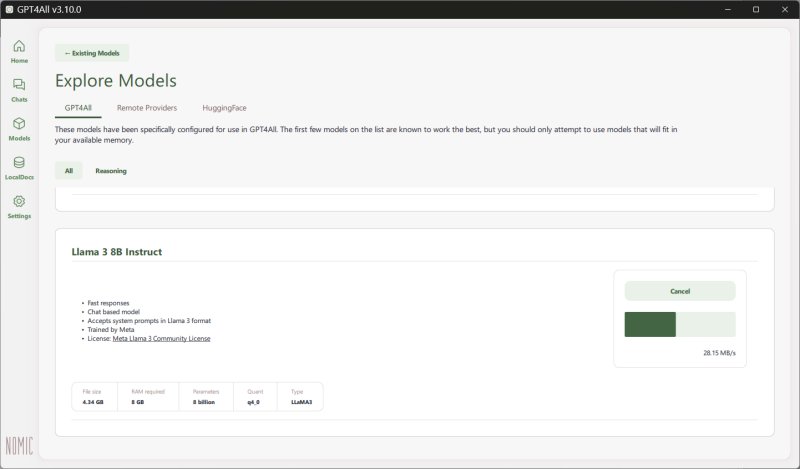
Task: Open the Home page icon
Action: pos(19,46)
